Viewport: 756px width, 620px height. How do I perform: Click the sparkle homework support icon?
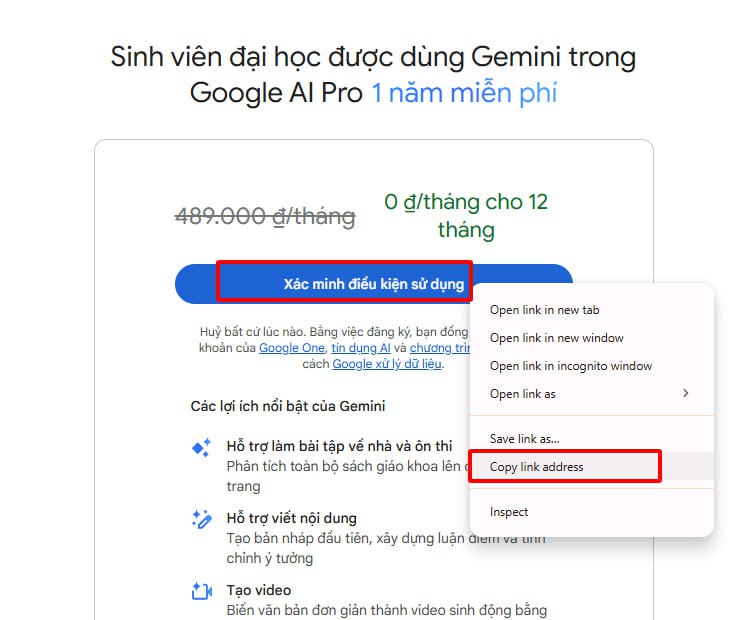[202, 447]
